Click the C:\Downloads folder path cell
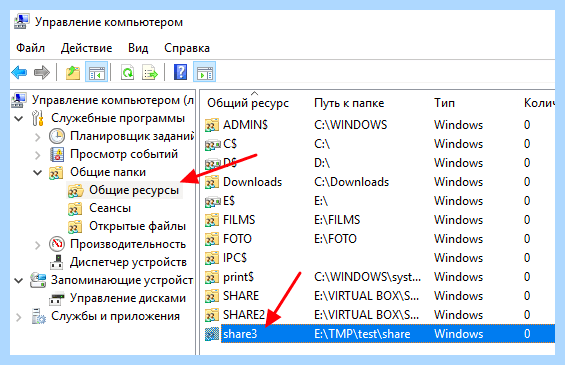Image resolution: width=565 pixels, height=365 pixels. point(351,182)
